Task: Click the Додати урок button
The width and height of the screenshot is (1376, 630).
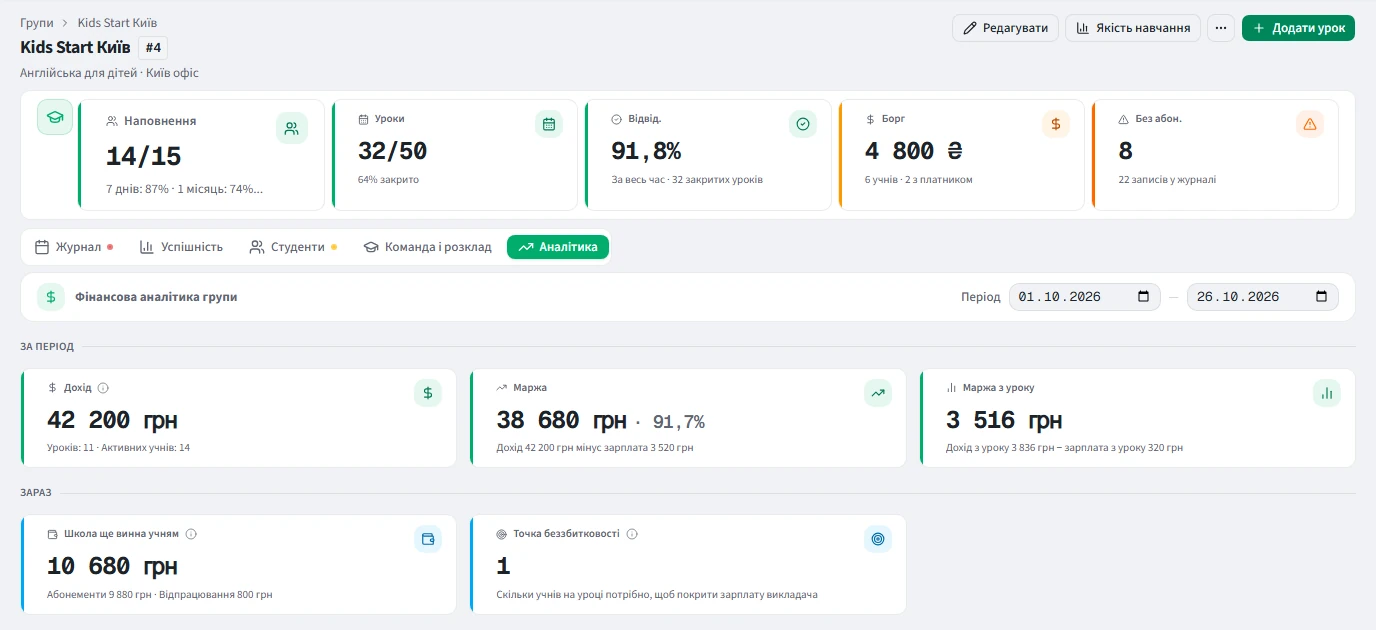Action: [x=1298, y=28]
